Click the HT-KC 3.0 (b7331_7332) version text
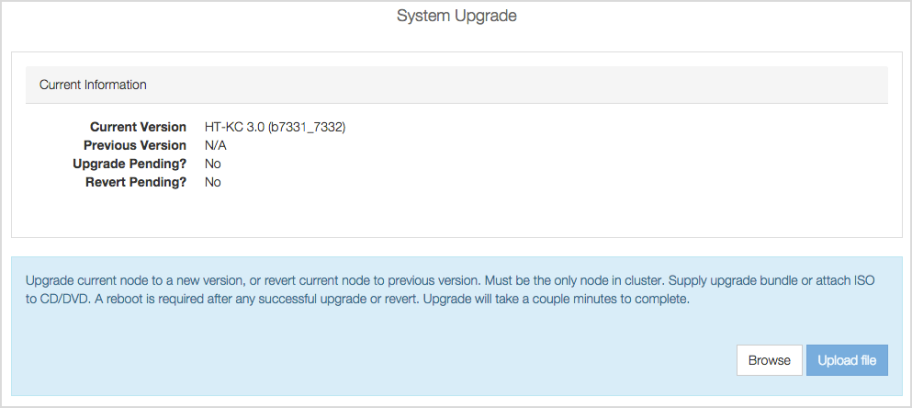912x408 pixels. 275,127
